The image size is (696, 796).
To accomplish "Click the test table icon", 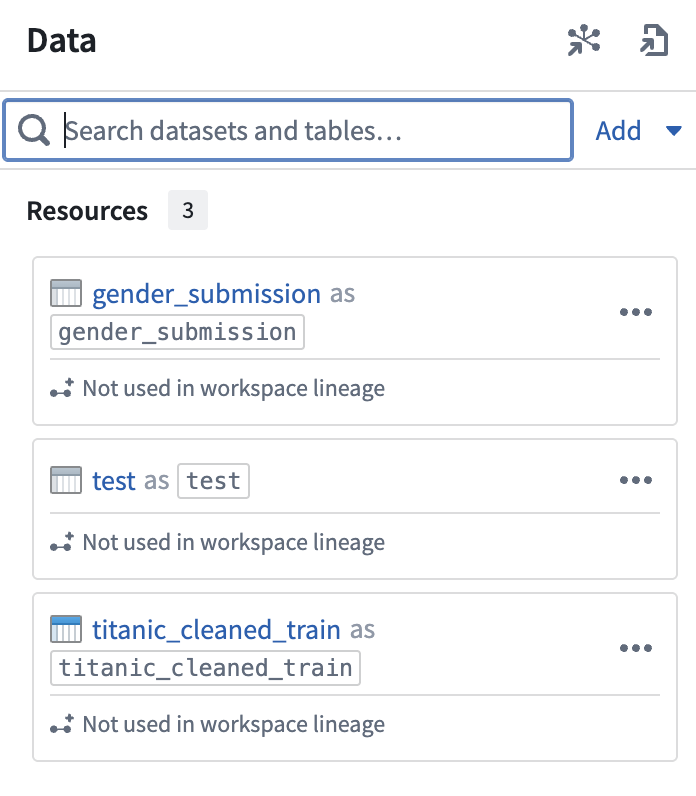I will (66, 480).
